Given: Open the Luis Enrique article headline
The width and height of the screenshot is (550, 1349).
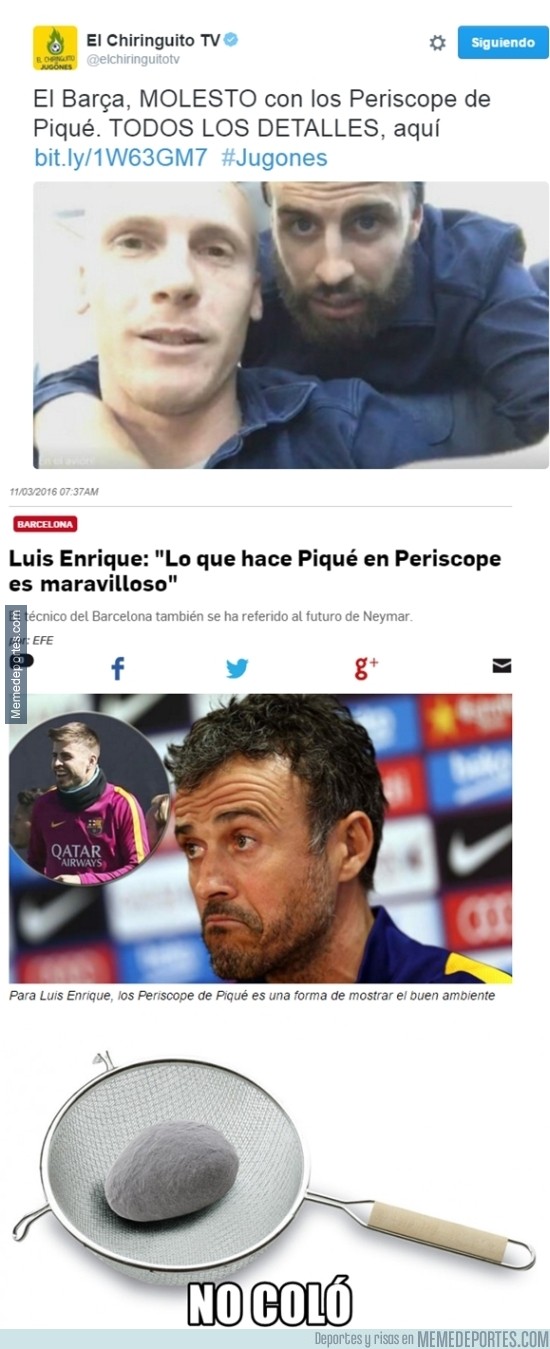Looking at the screenshot, I should click(x=255, y=570).
